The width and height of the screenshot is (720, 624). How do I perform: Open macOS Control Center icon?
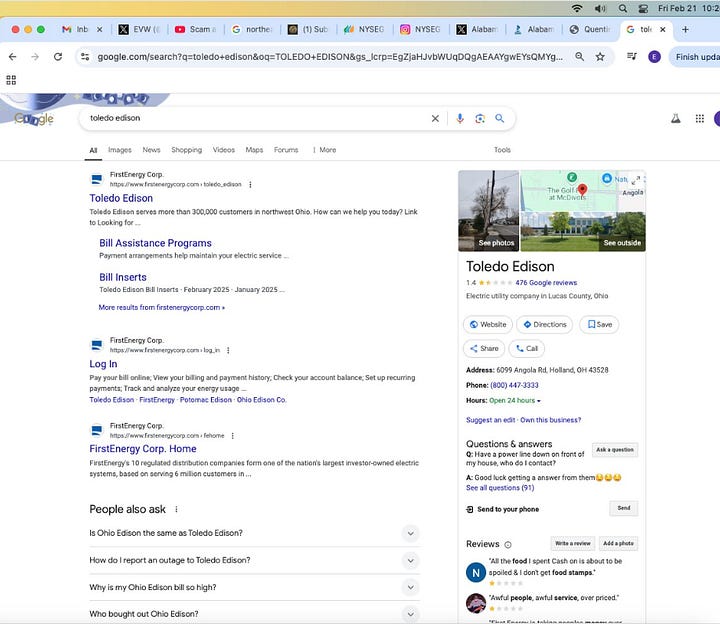point(643,8)
